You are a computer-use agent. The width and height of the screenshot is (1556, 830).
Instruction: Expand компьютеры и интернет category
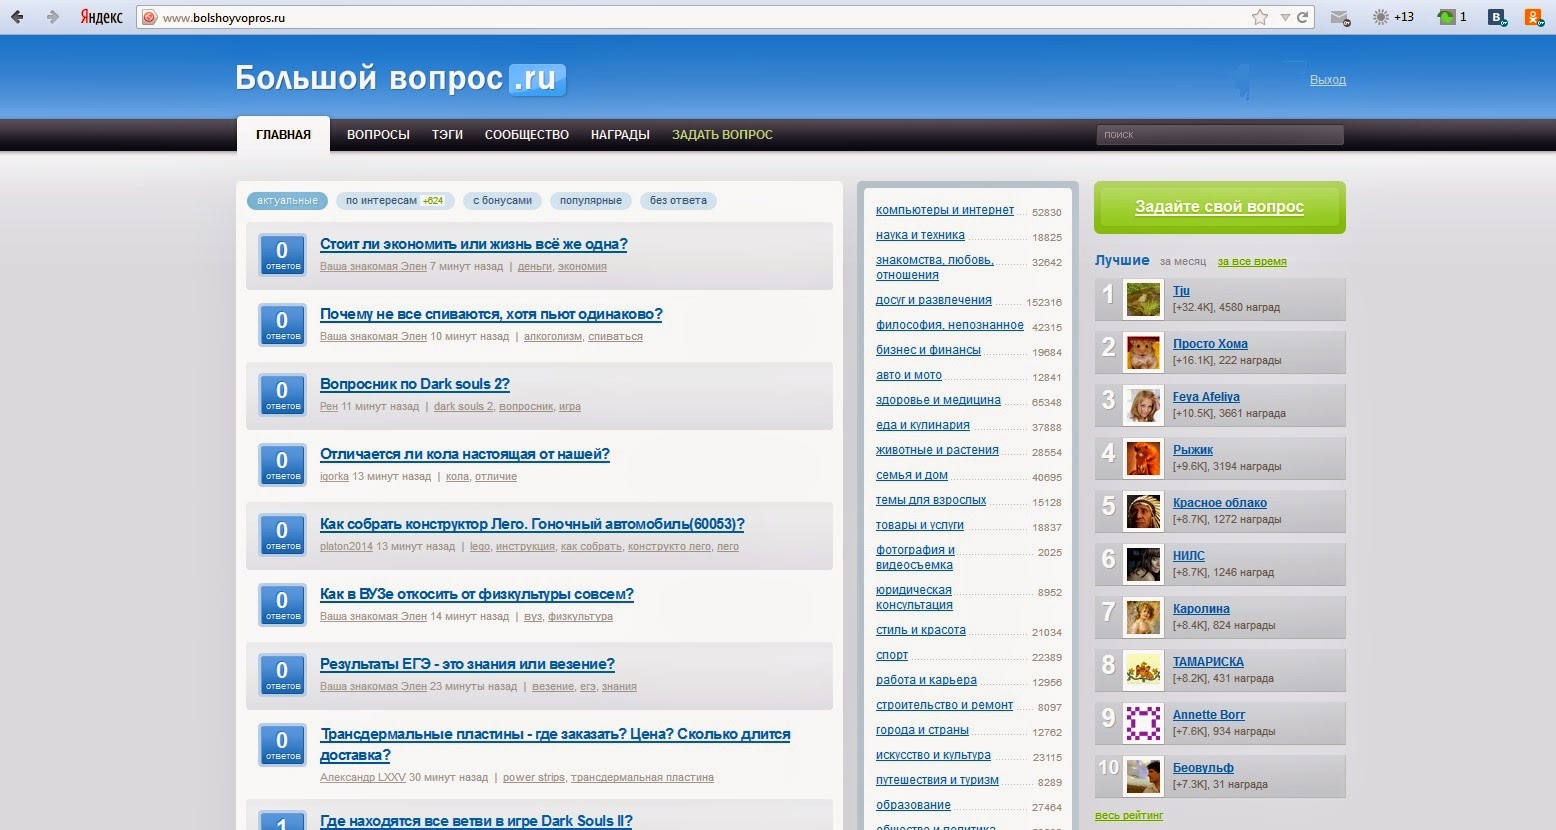[x=944, y=210]
